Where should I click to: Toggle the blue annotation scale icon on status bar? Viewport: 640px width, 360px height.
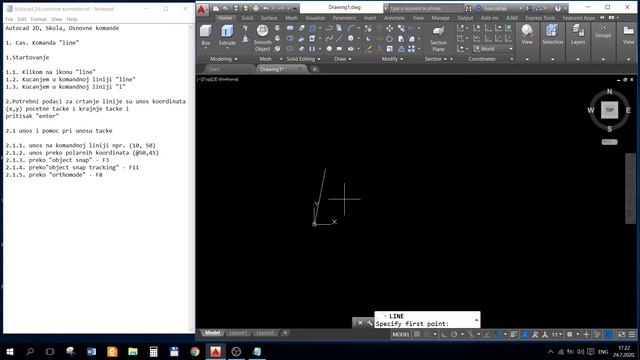click(524, 334)
